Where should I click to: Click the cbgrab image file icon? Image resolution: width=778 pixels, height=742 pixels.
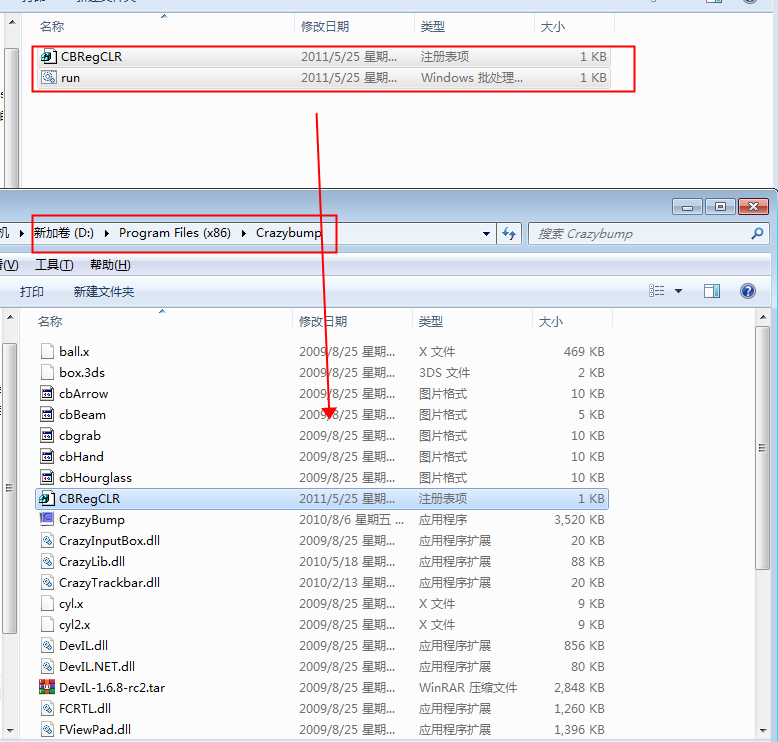[47, 435]
